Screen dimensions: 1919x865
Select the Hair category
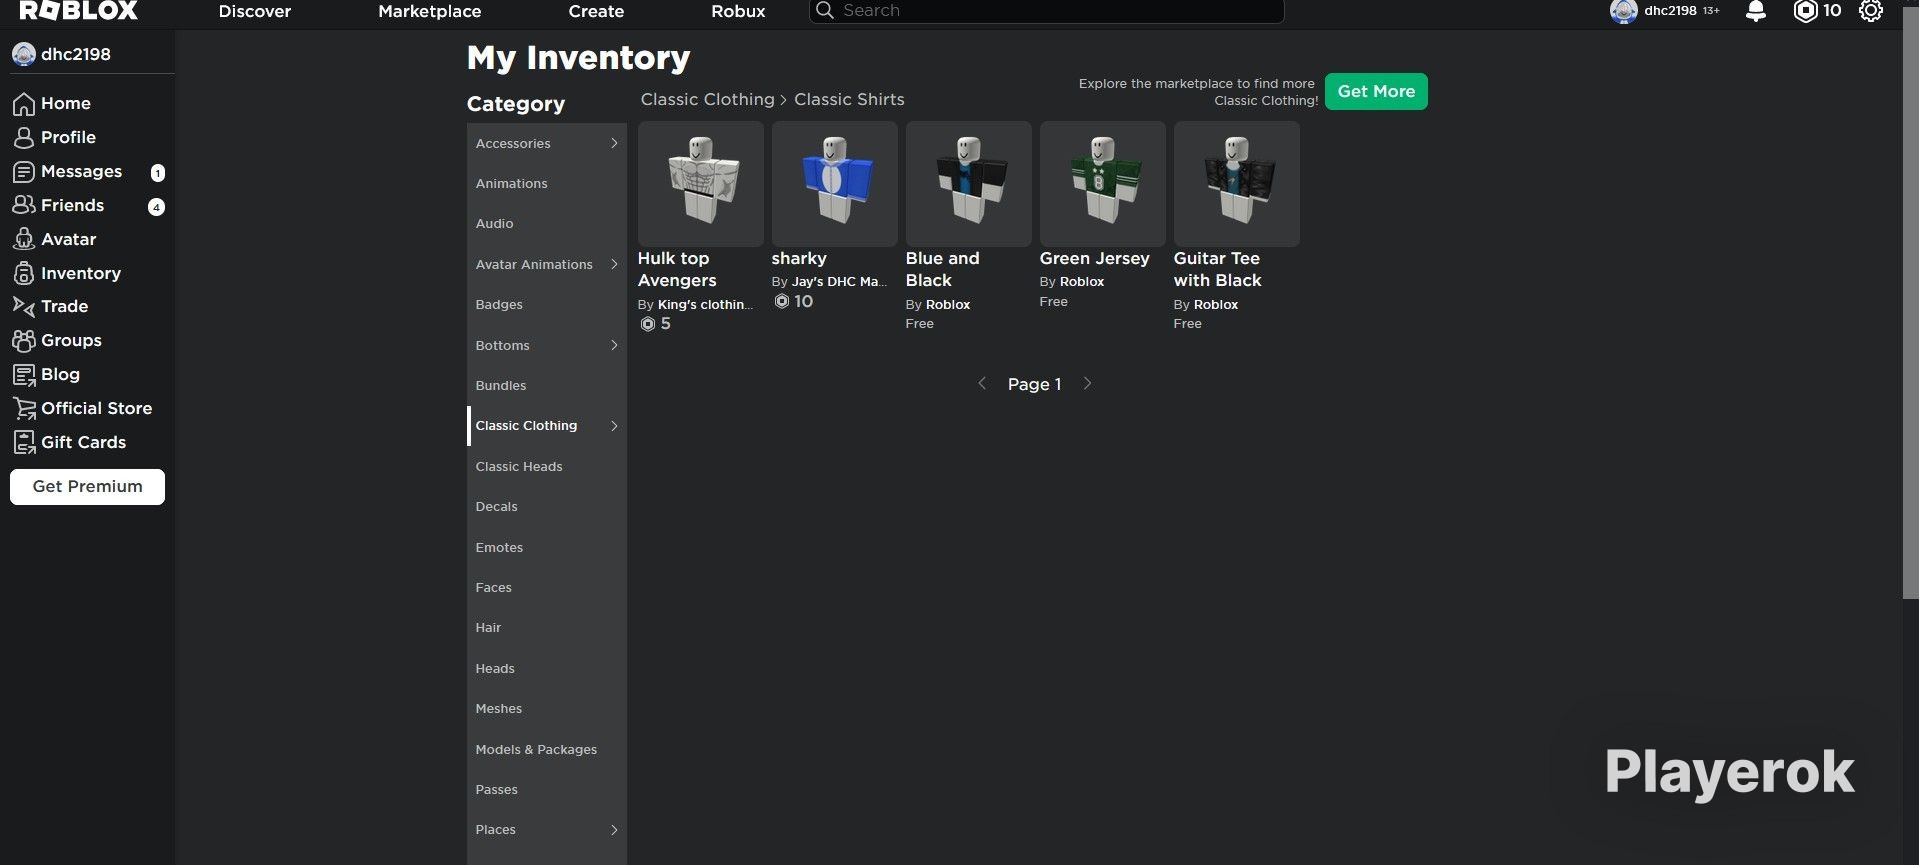click(547, 628)
